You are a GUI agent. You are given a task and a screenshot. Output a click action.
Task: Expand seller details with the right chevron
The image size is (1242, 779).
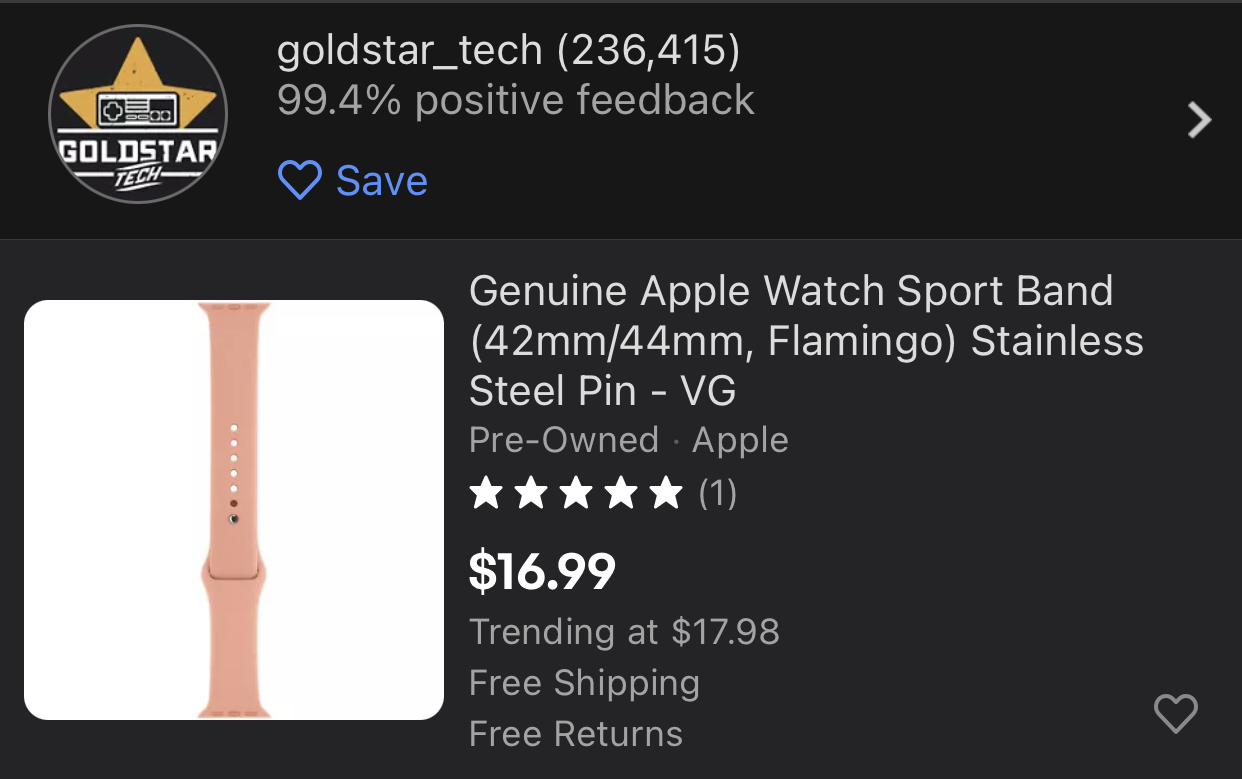coord(1198,120)
